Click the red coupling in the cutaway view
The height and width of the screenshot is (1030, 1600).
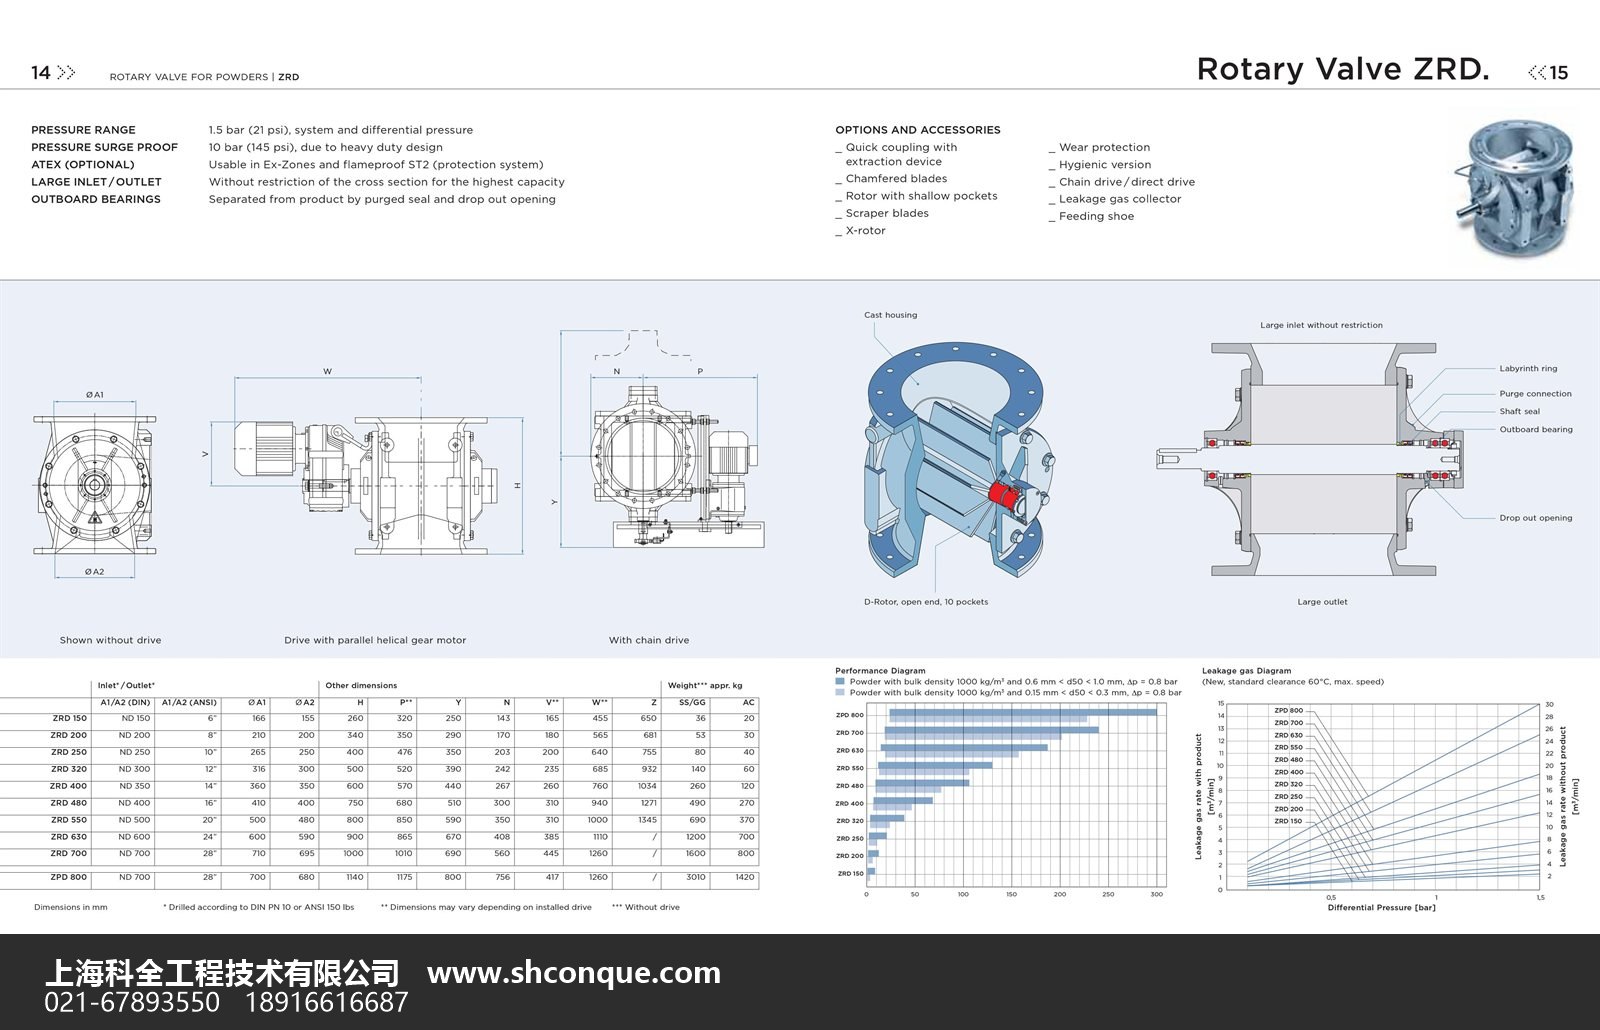(1003, 493)
